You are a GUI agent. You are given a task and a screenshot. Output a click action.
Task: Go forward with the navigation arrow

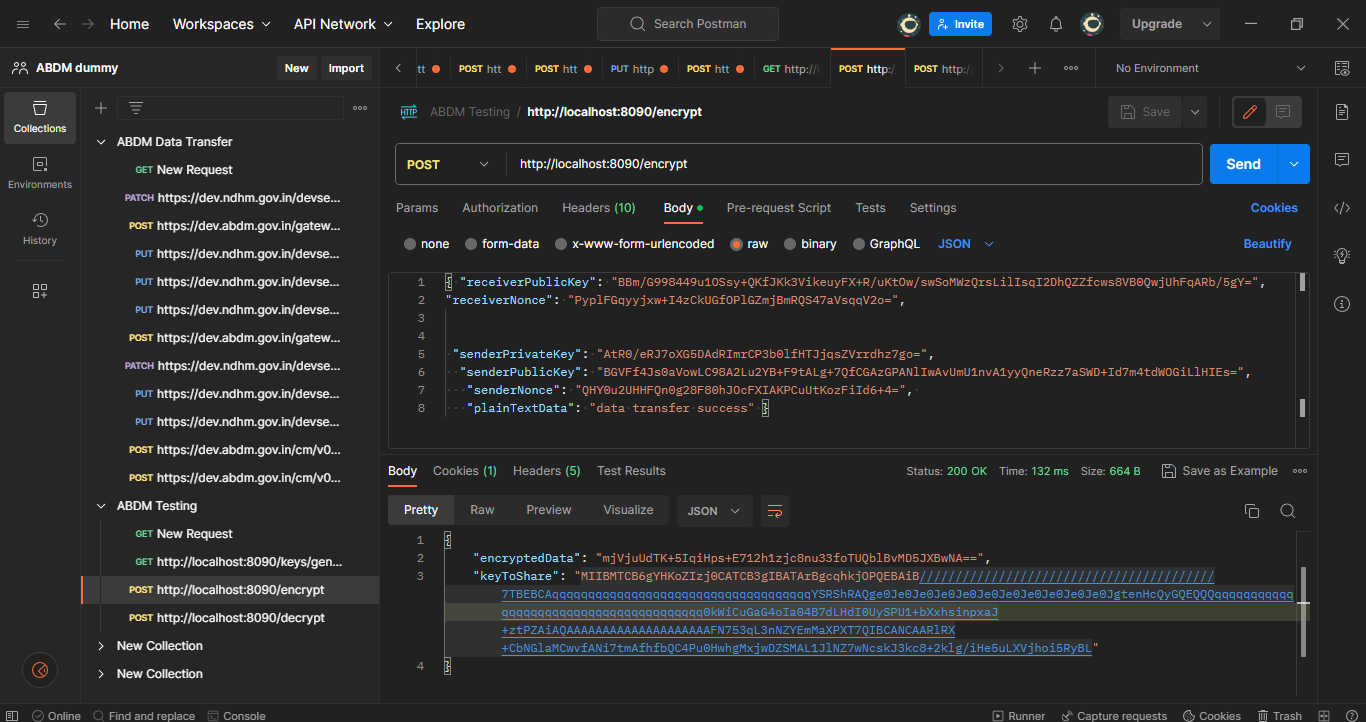pos(88,24)
